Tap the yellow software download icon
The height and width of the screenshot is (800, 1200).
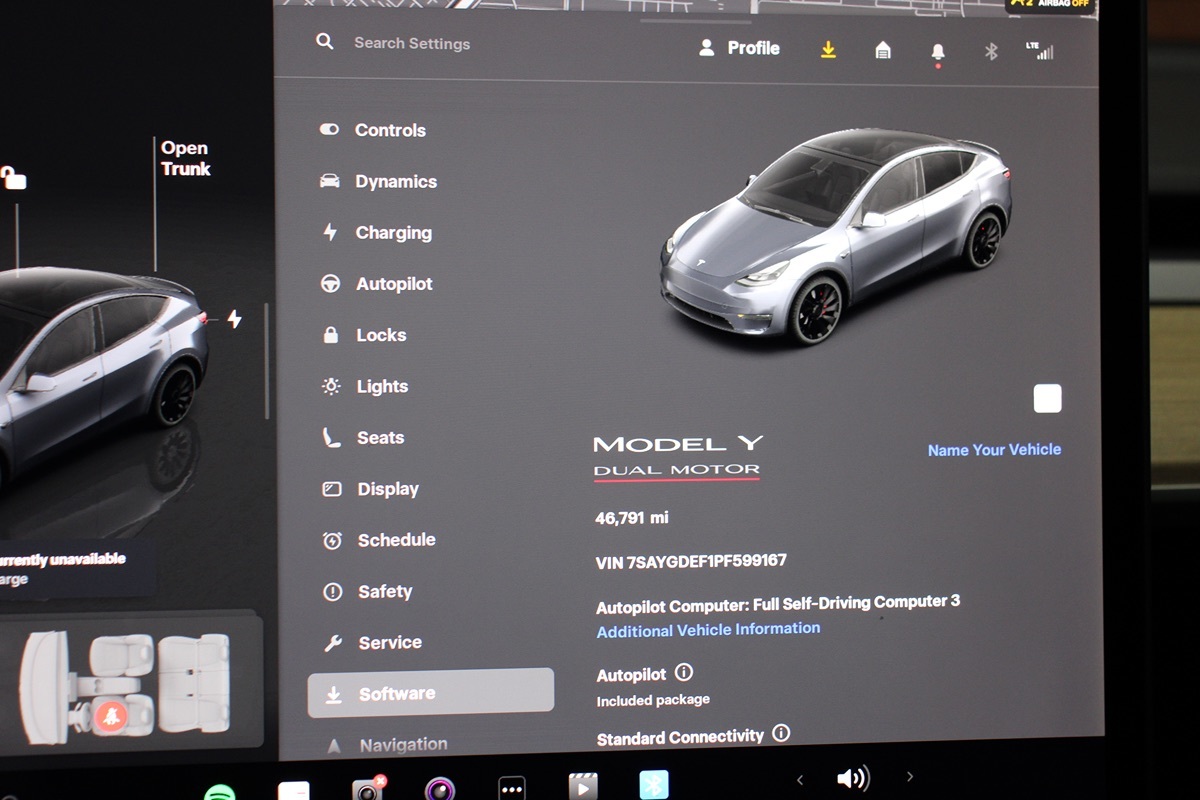(828, 49)
